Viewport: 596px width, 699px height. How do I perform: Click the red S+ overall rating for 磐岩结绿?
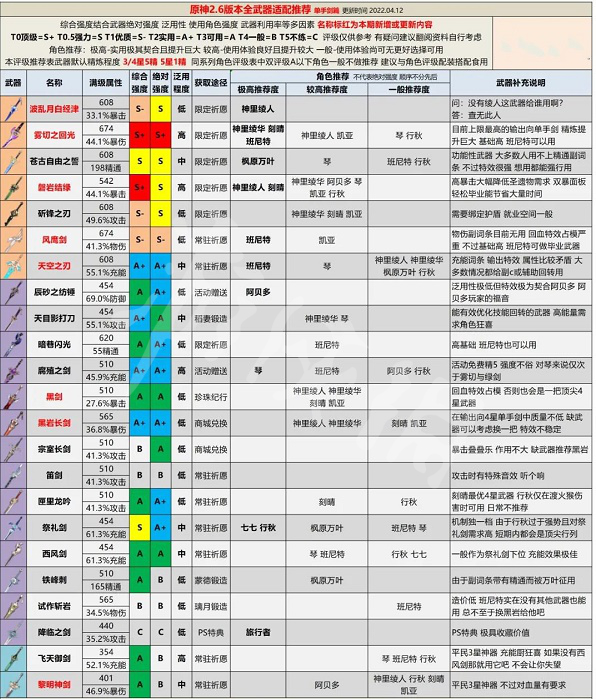pos(140,188)
